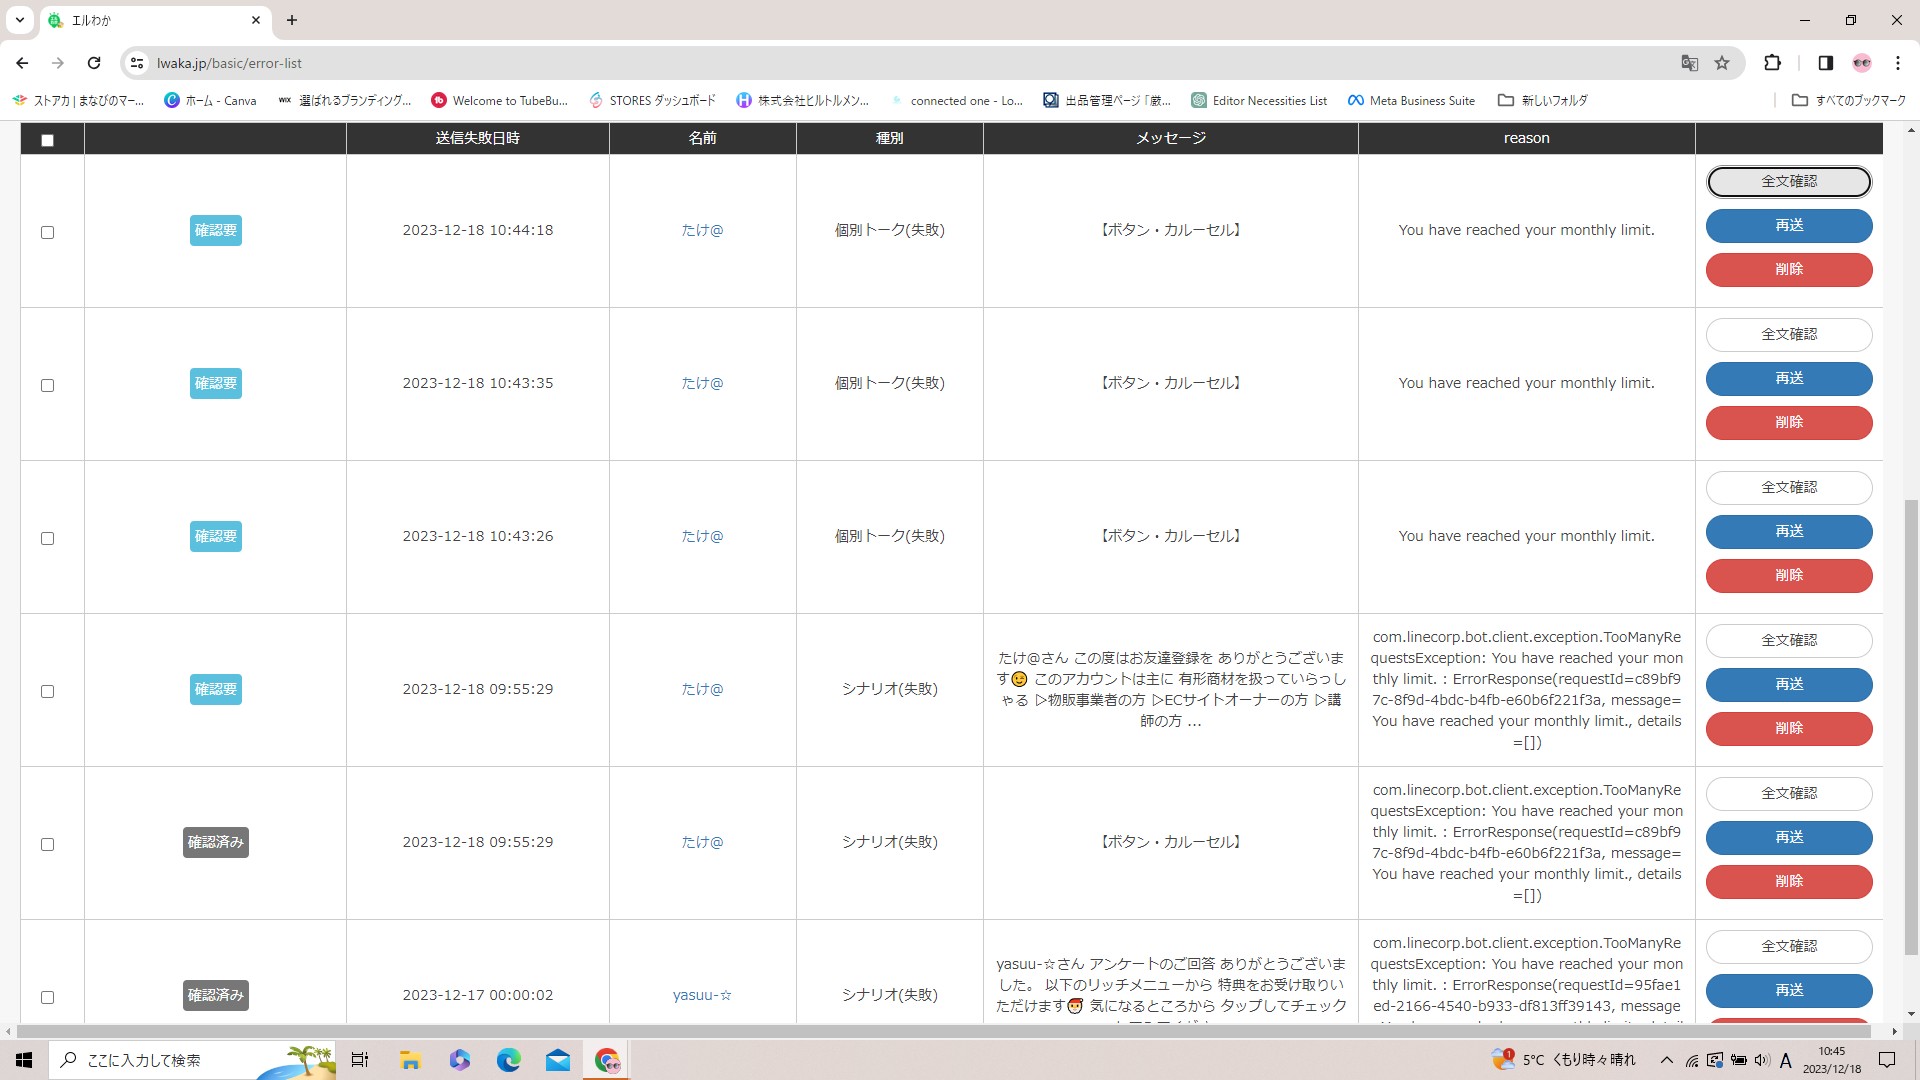Open the たけ@ link in the 10:43:35 row
Image resolution: width=1920 pixels, height=1080 pixels.
(x=702, y=383)
